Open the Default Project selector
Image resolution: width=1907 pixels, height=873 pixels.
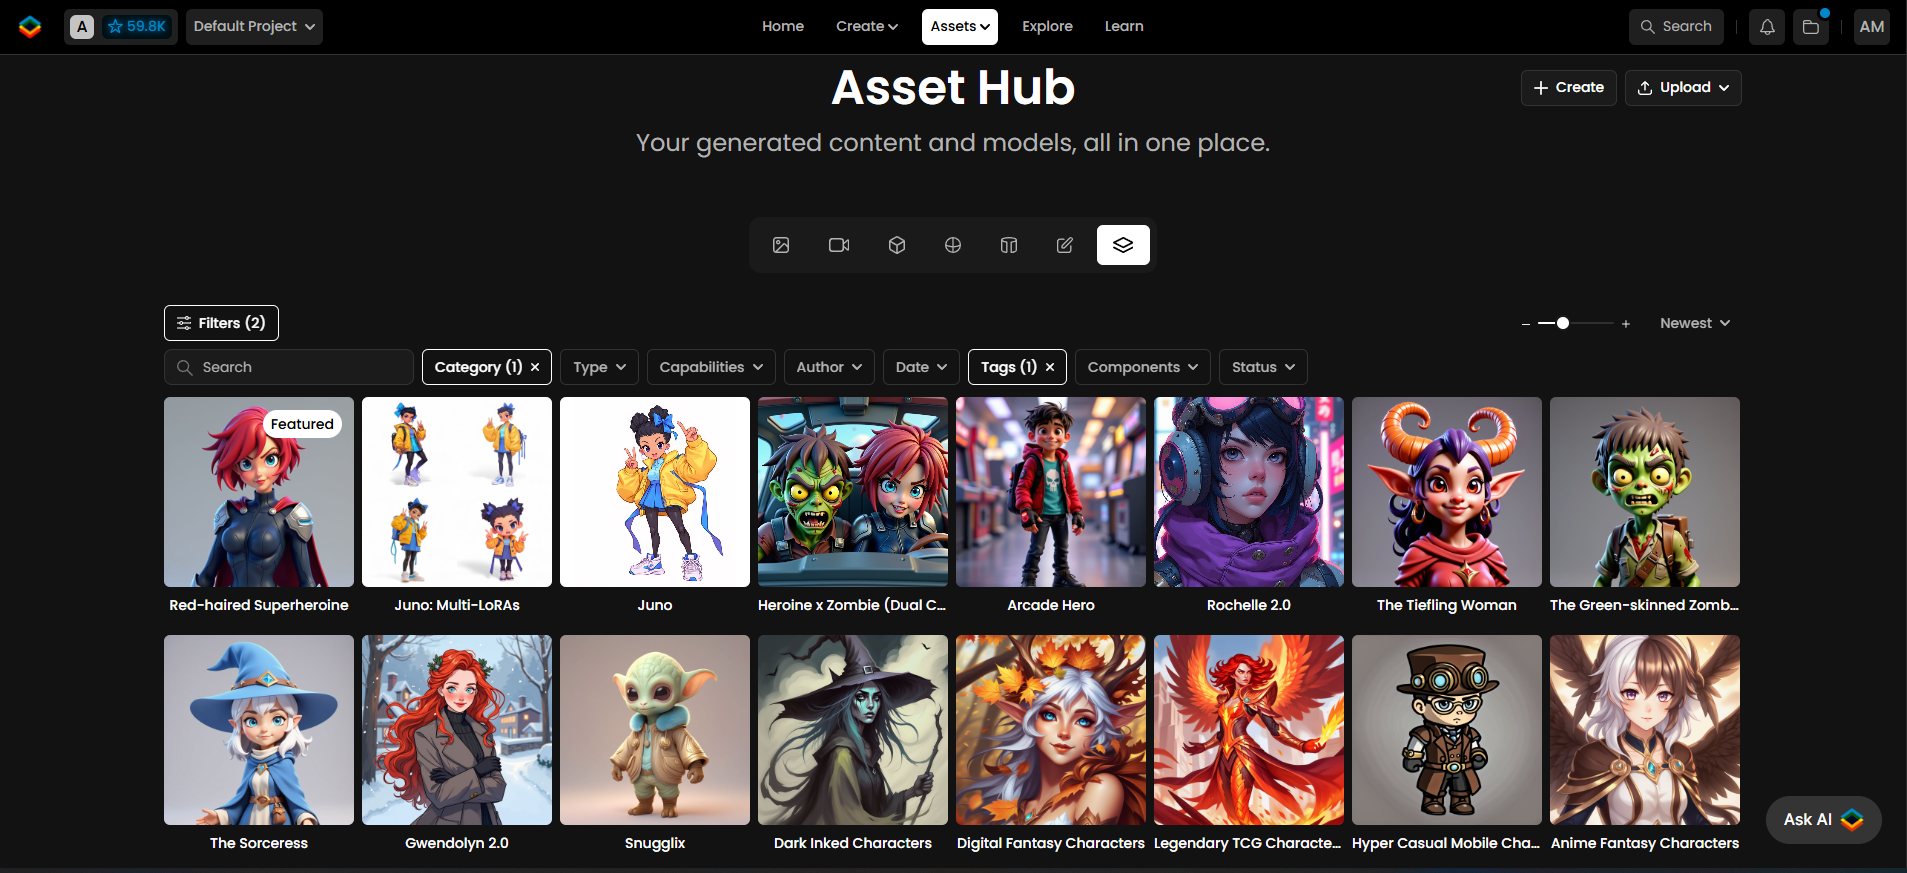pos(254,27)
